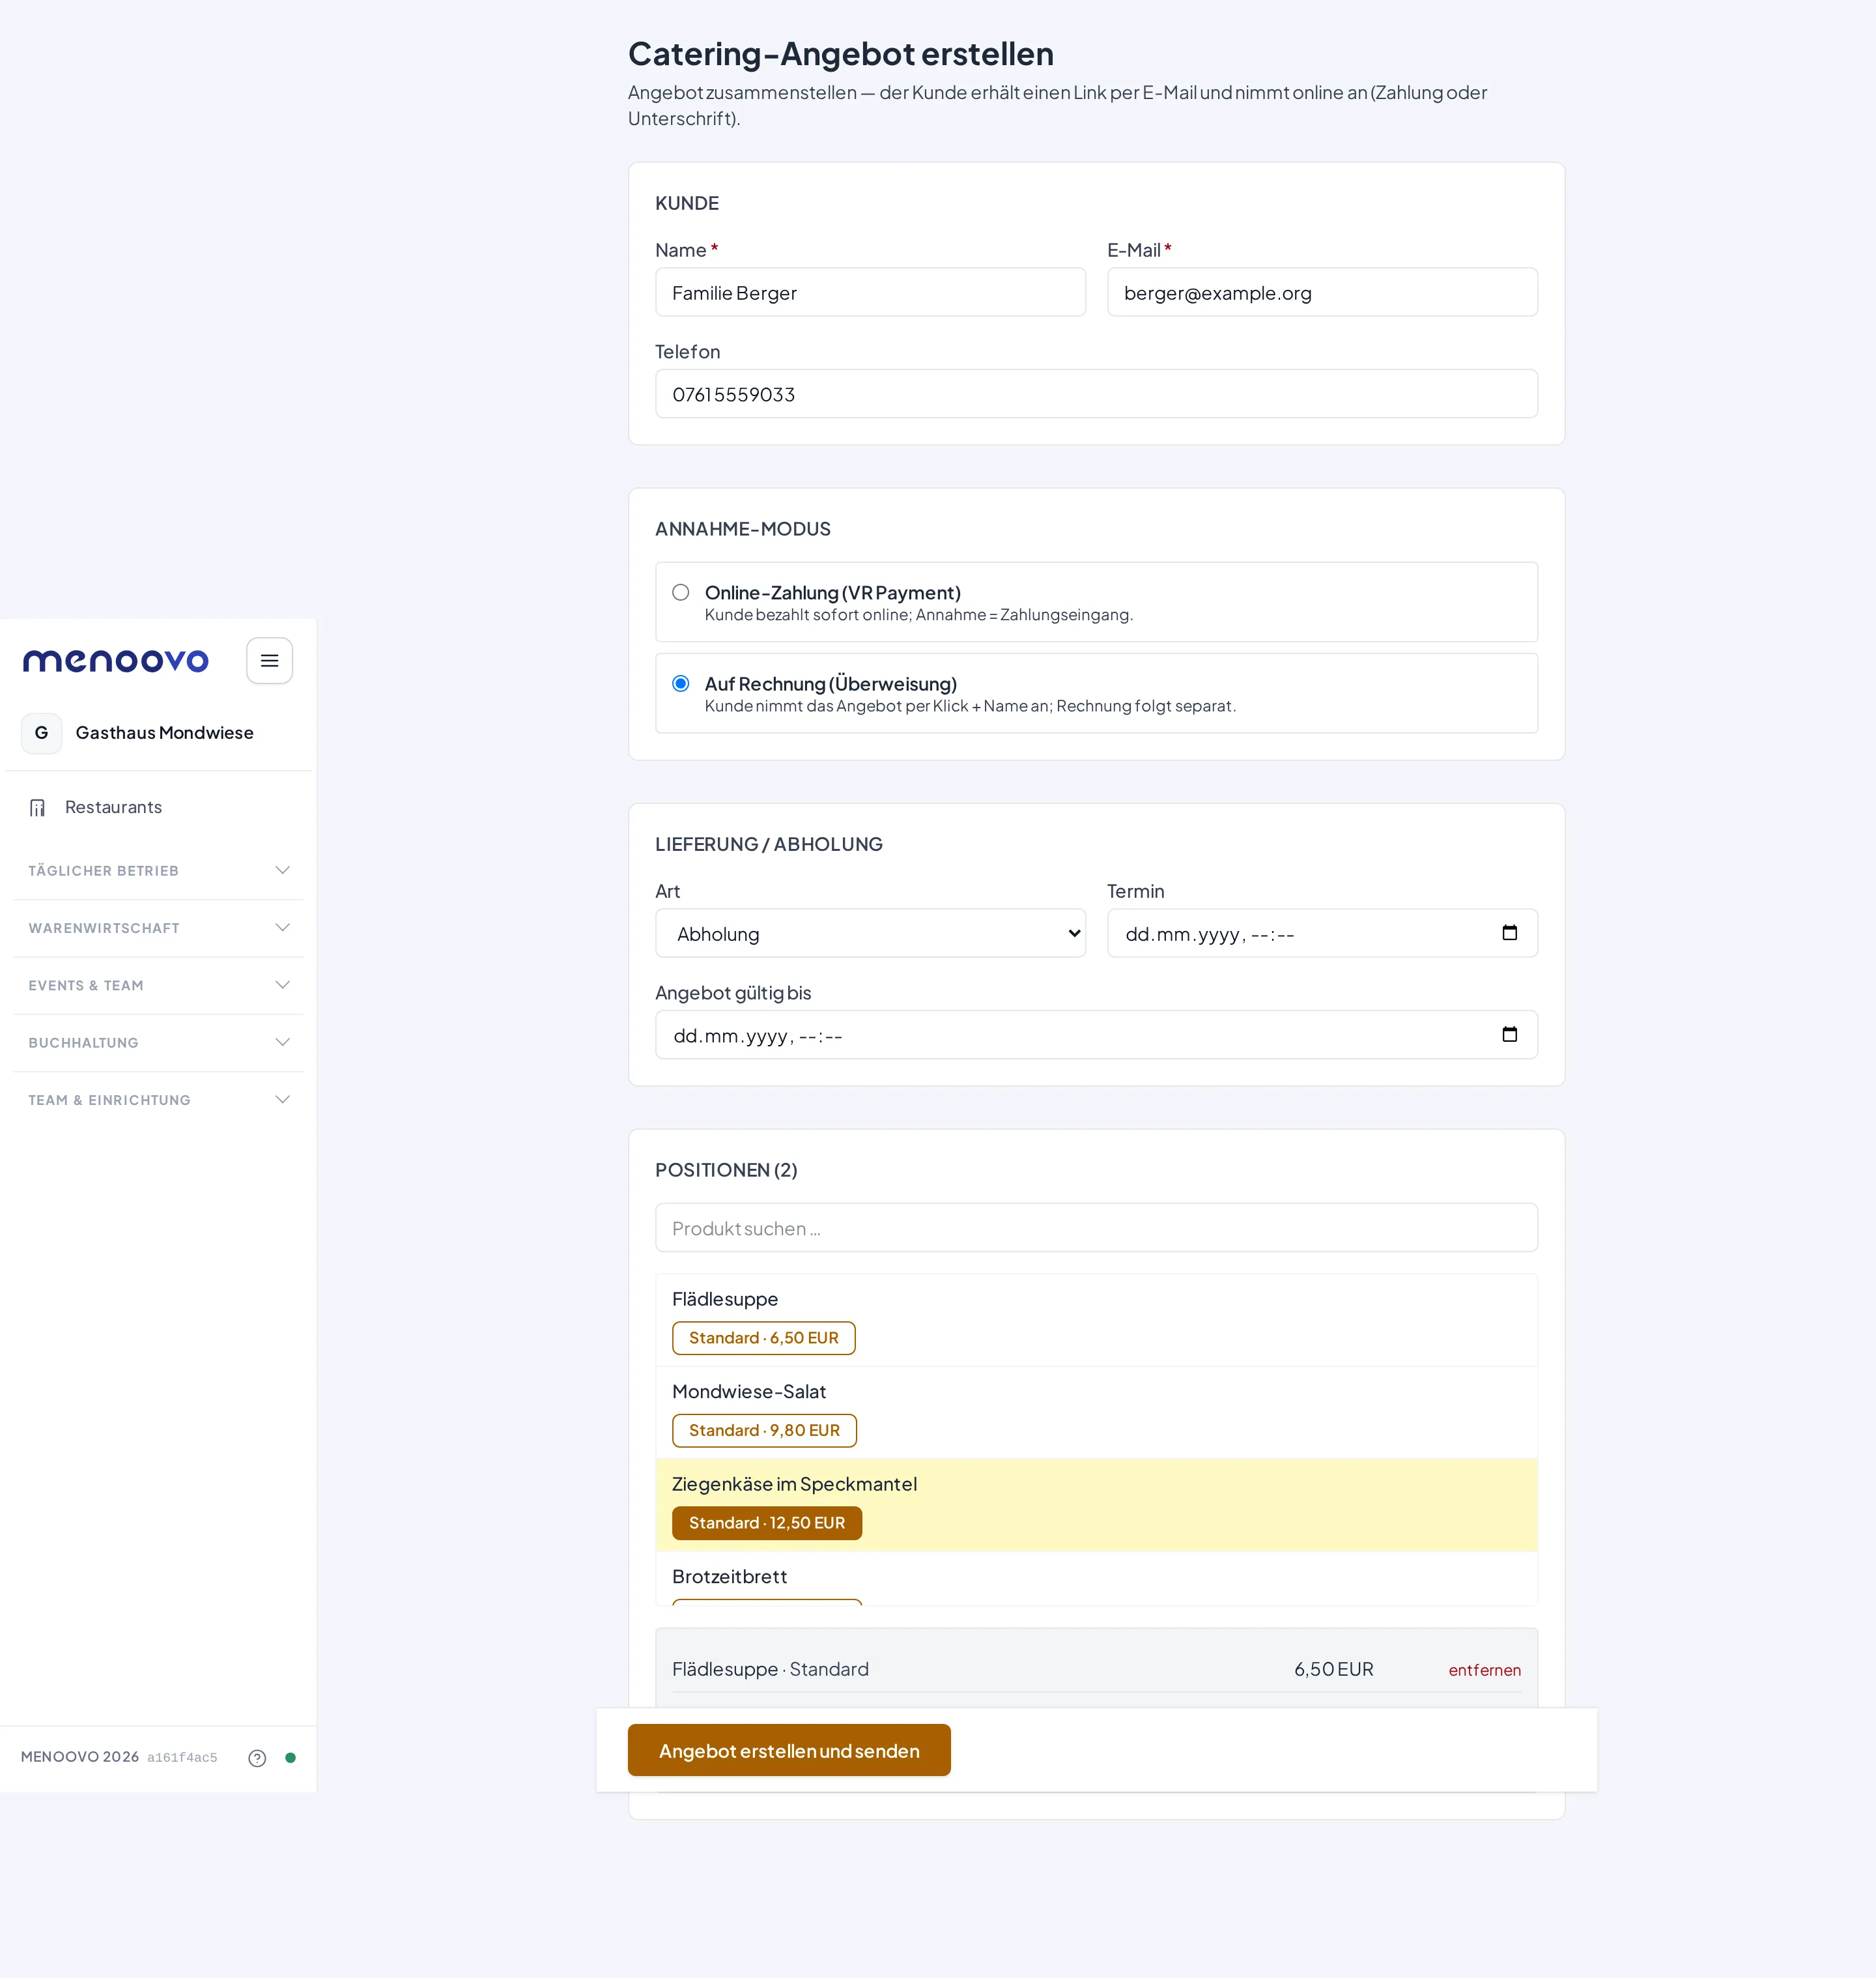Click the version hash a161f4ac5
This screenshot has height=1978, width=1876.
[x=182, y=1758]
